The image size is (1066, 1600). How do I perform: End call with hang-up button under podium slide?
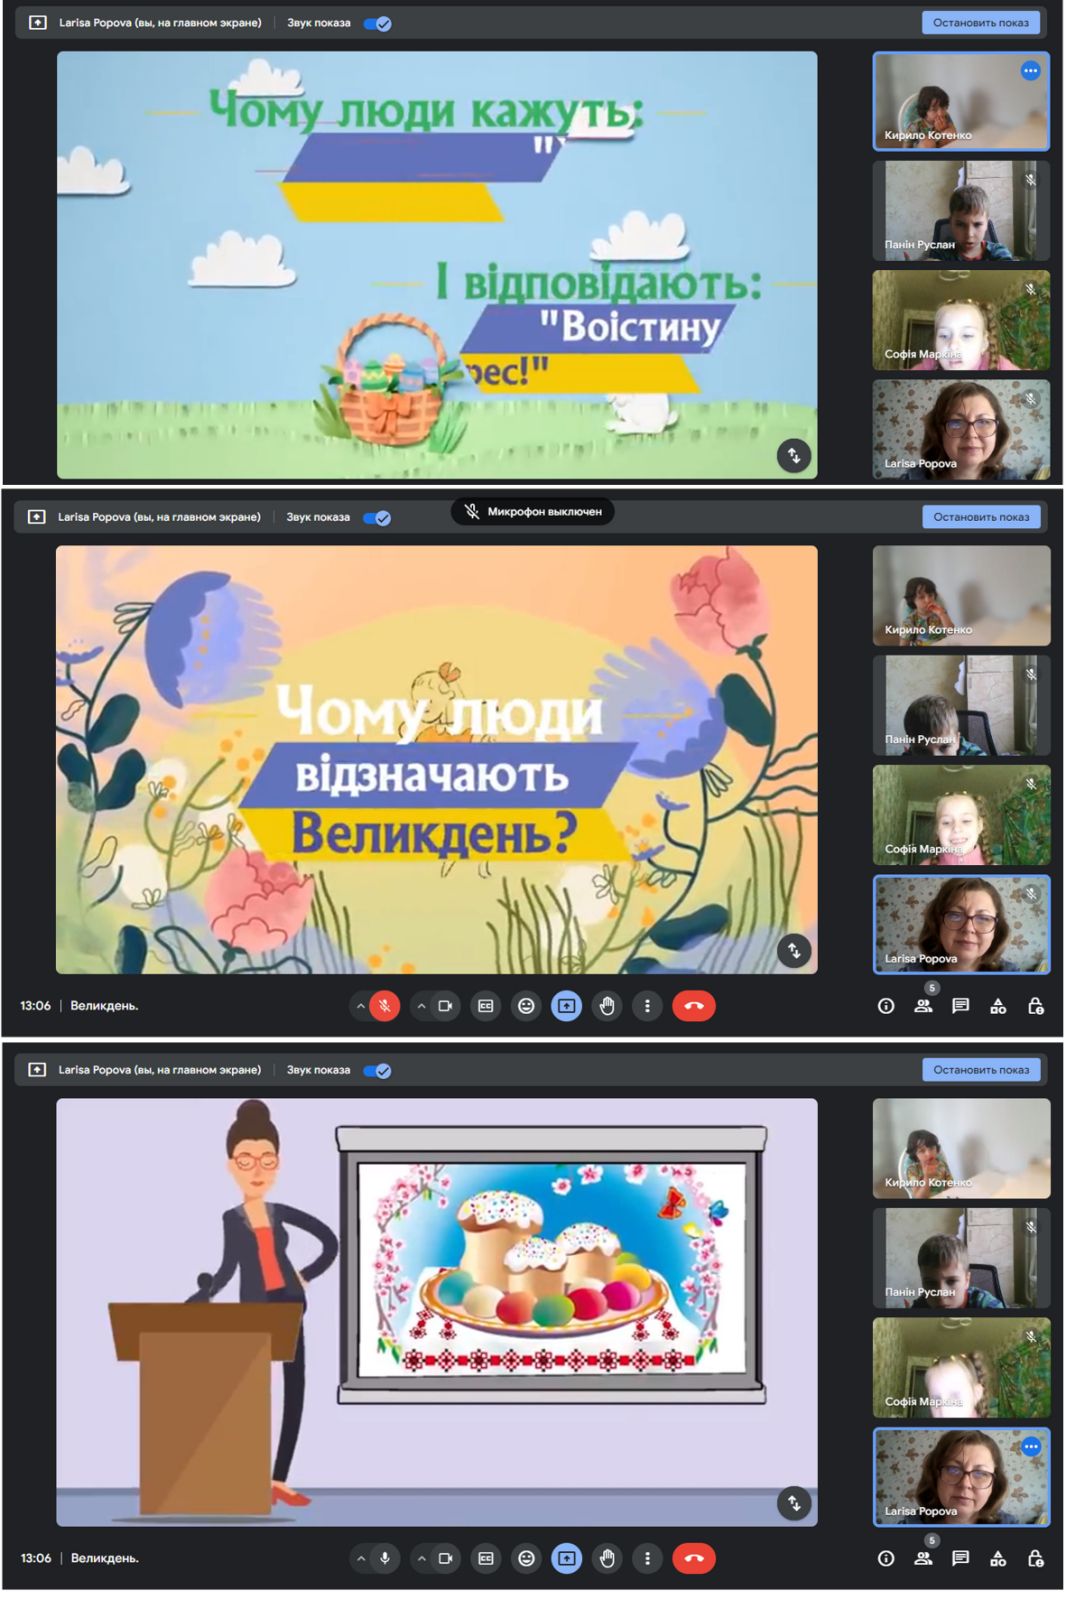[x=693, y=1558]
